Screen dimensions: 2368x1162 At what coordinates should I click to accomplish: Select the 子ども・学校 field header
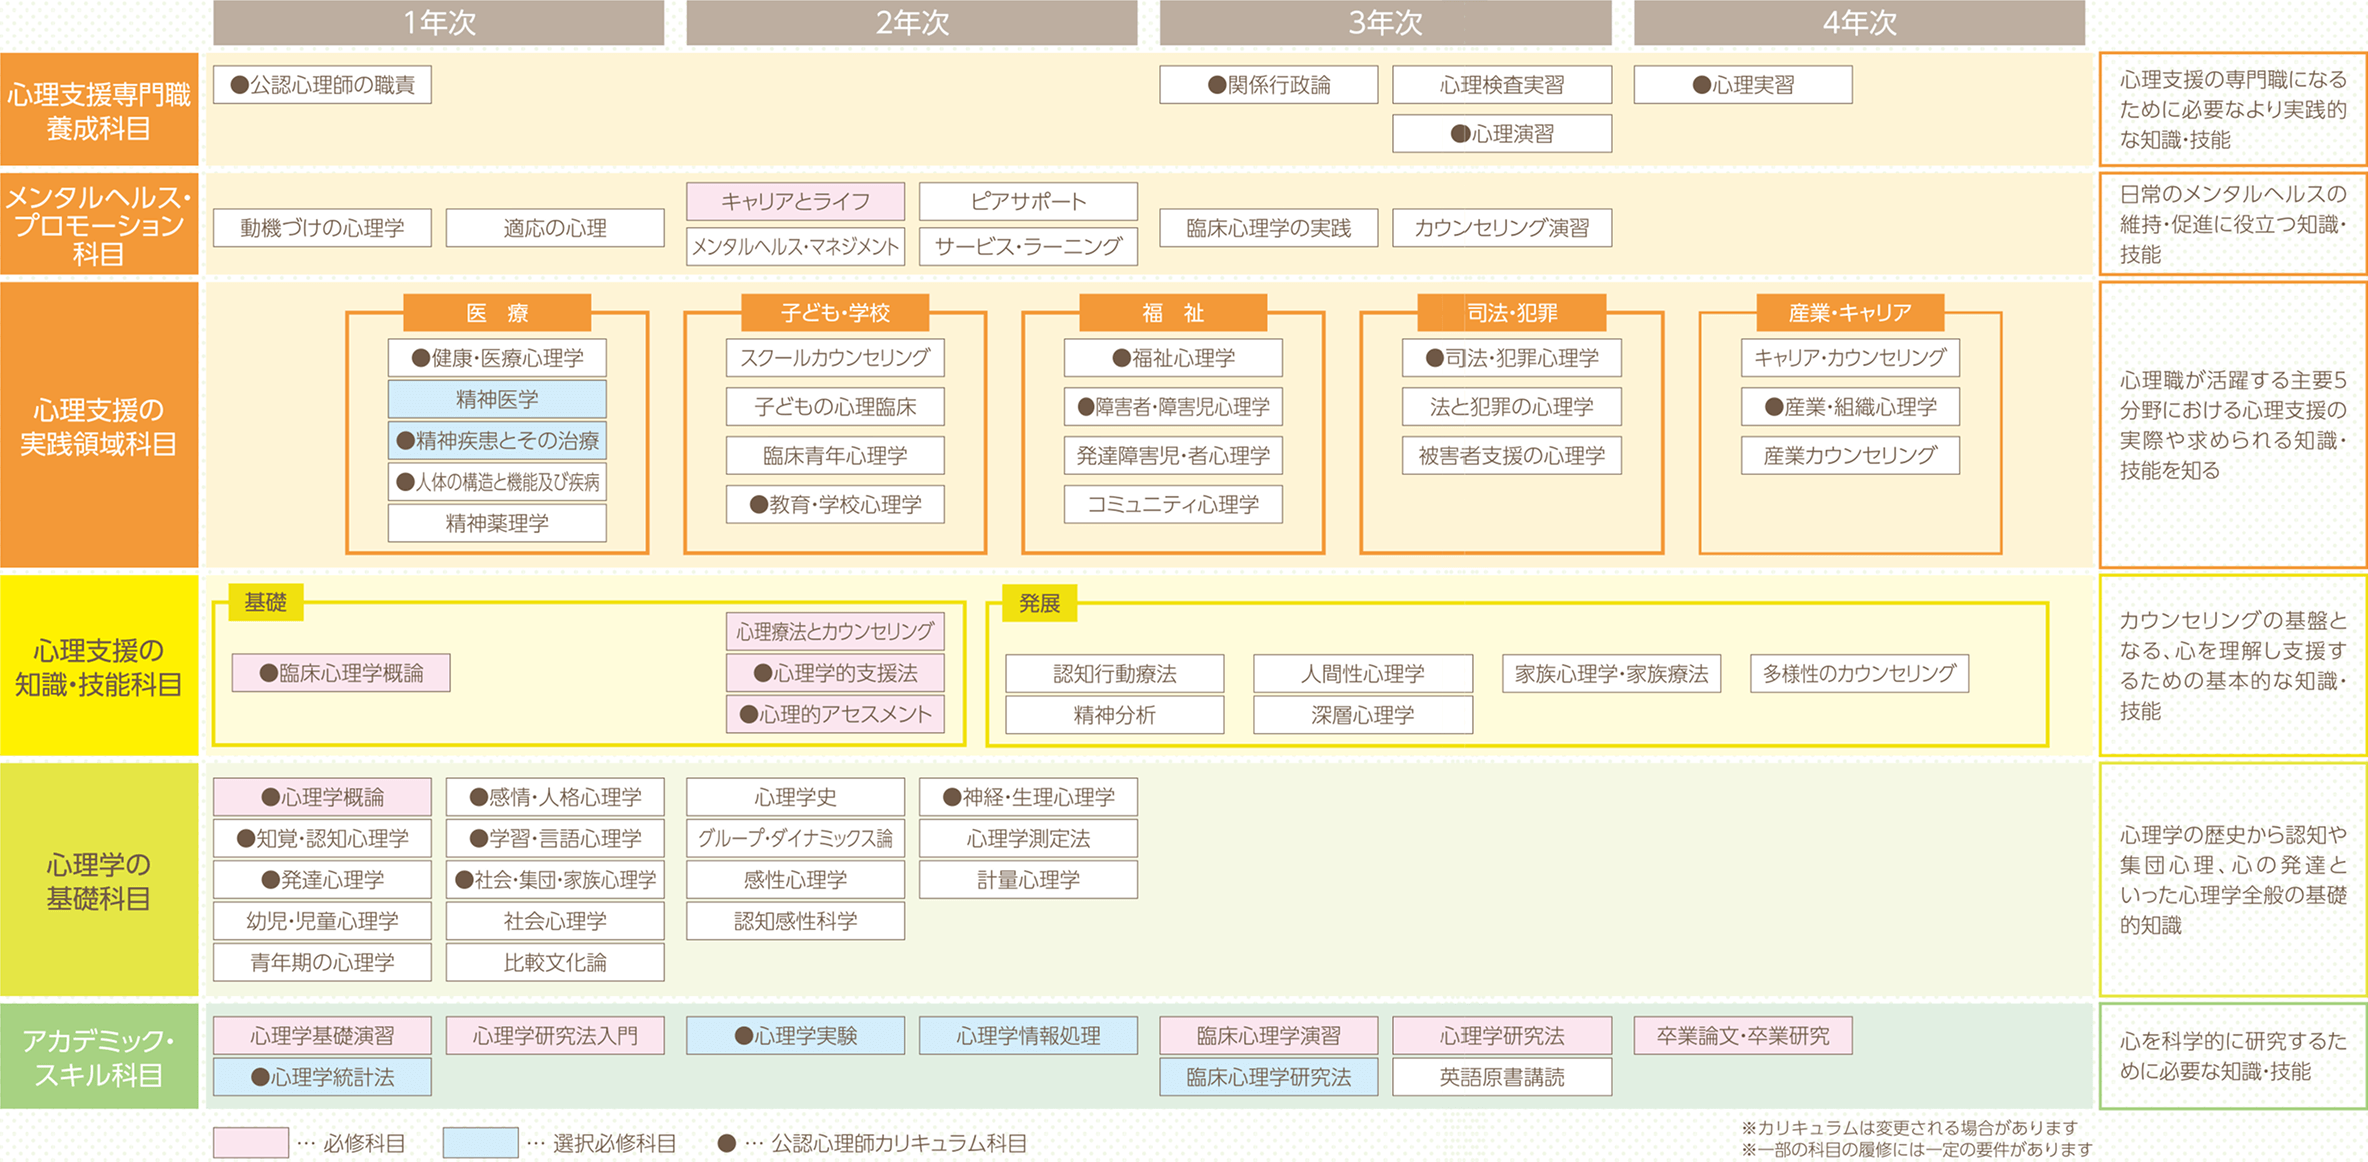[x=834, y=312]
